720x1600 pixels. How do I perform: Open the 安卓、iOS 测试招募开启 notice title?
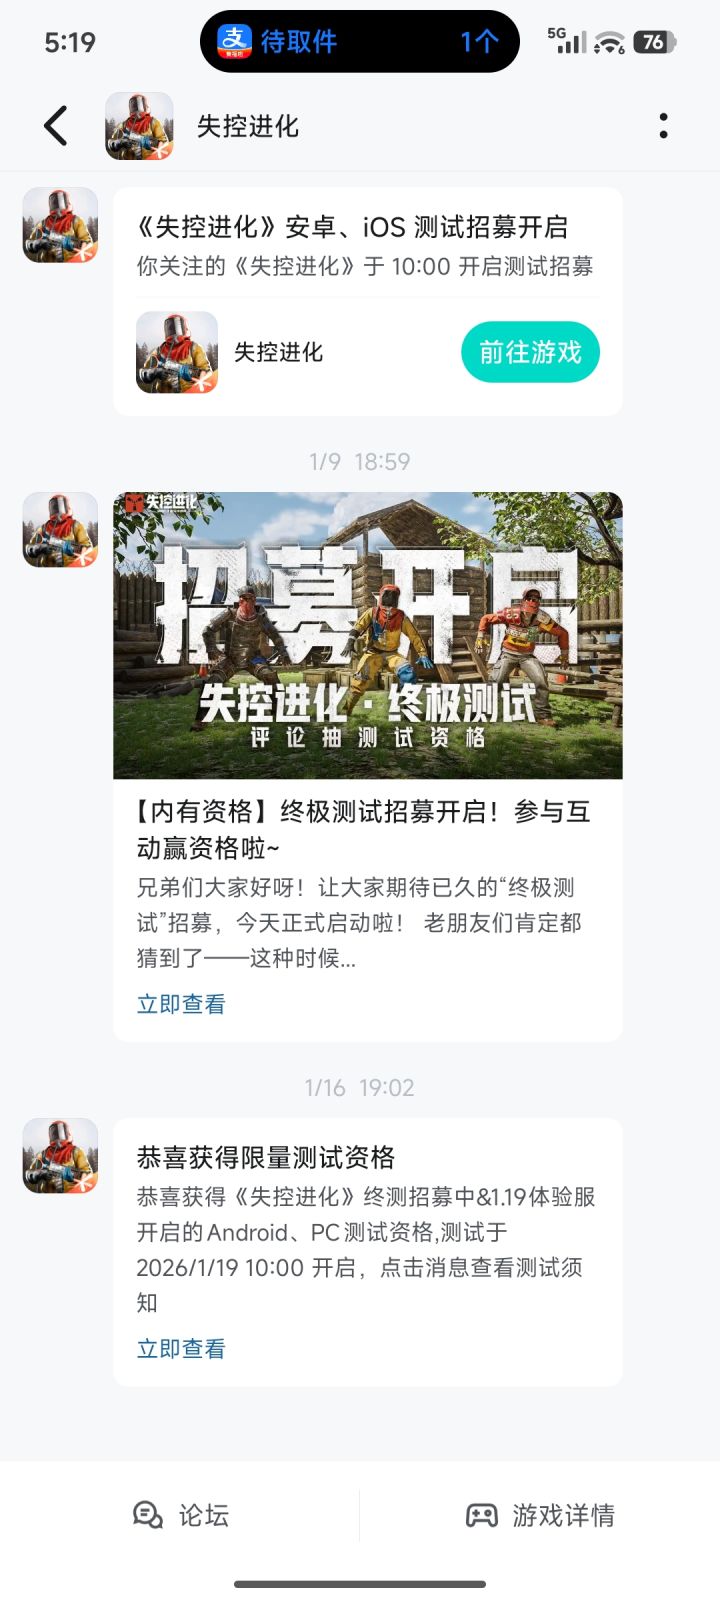(x=352, y=227)
